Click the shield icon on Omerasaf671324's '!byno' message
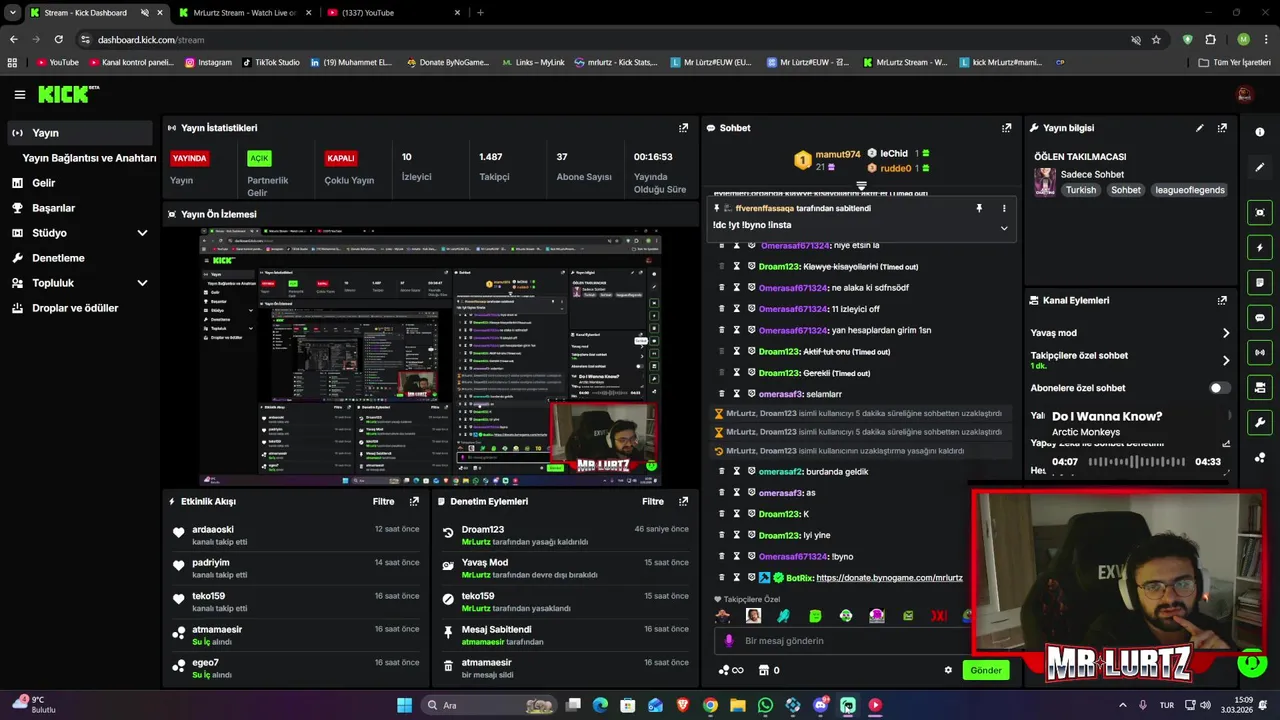The width and height of the screenshot is (1280, 720). [x=752, y=556]
